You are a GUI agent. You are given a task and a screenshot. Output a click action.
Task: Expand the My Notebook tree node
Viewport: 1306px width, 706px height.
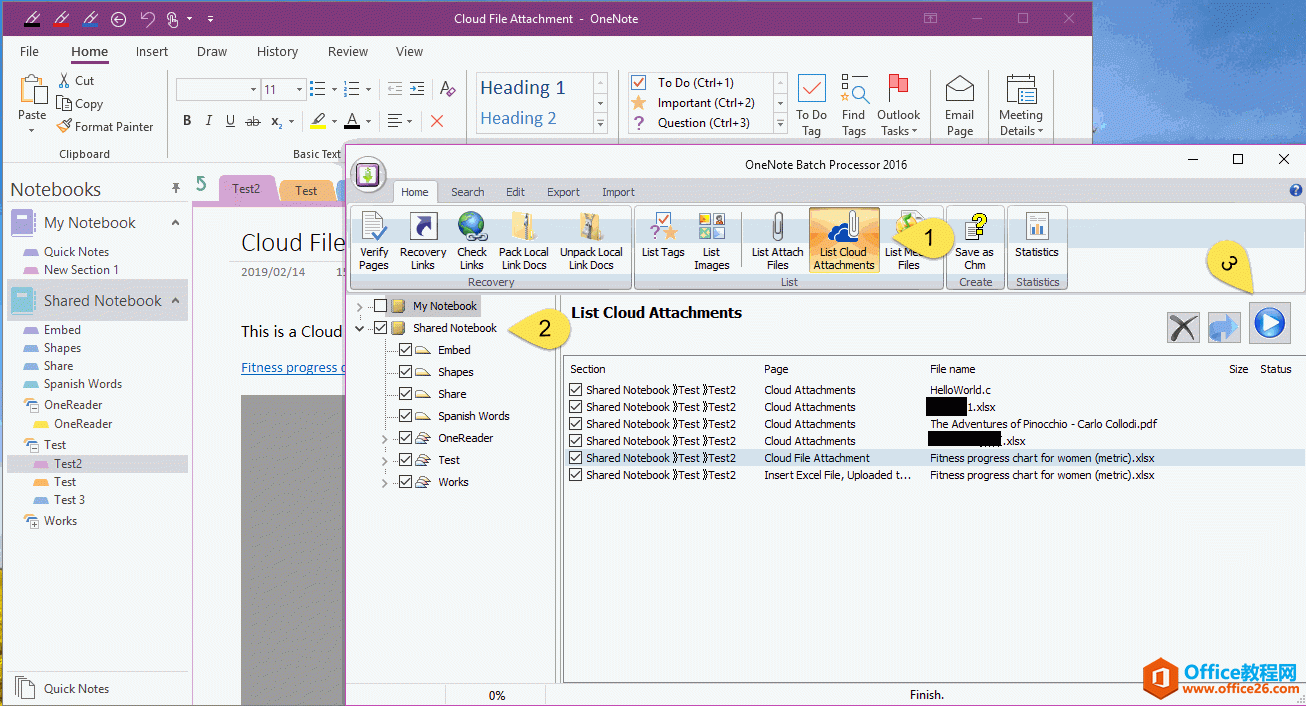pos(360,306)
